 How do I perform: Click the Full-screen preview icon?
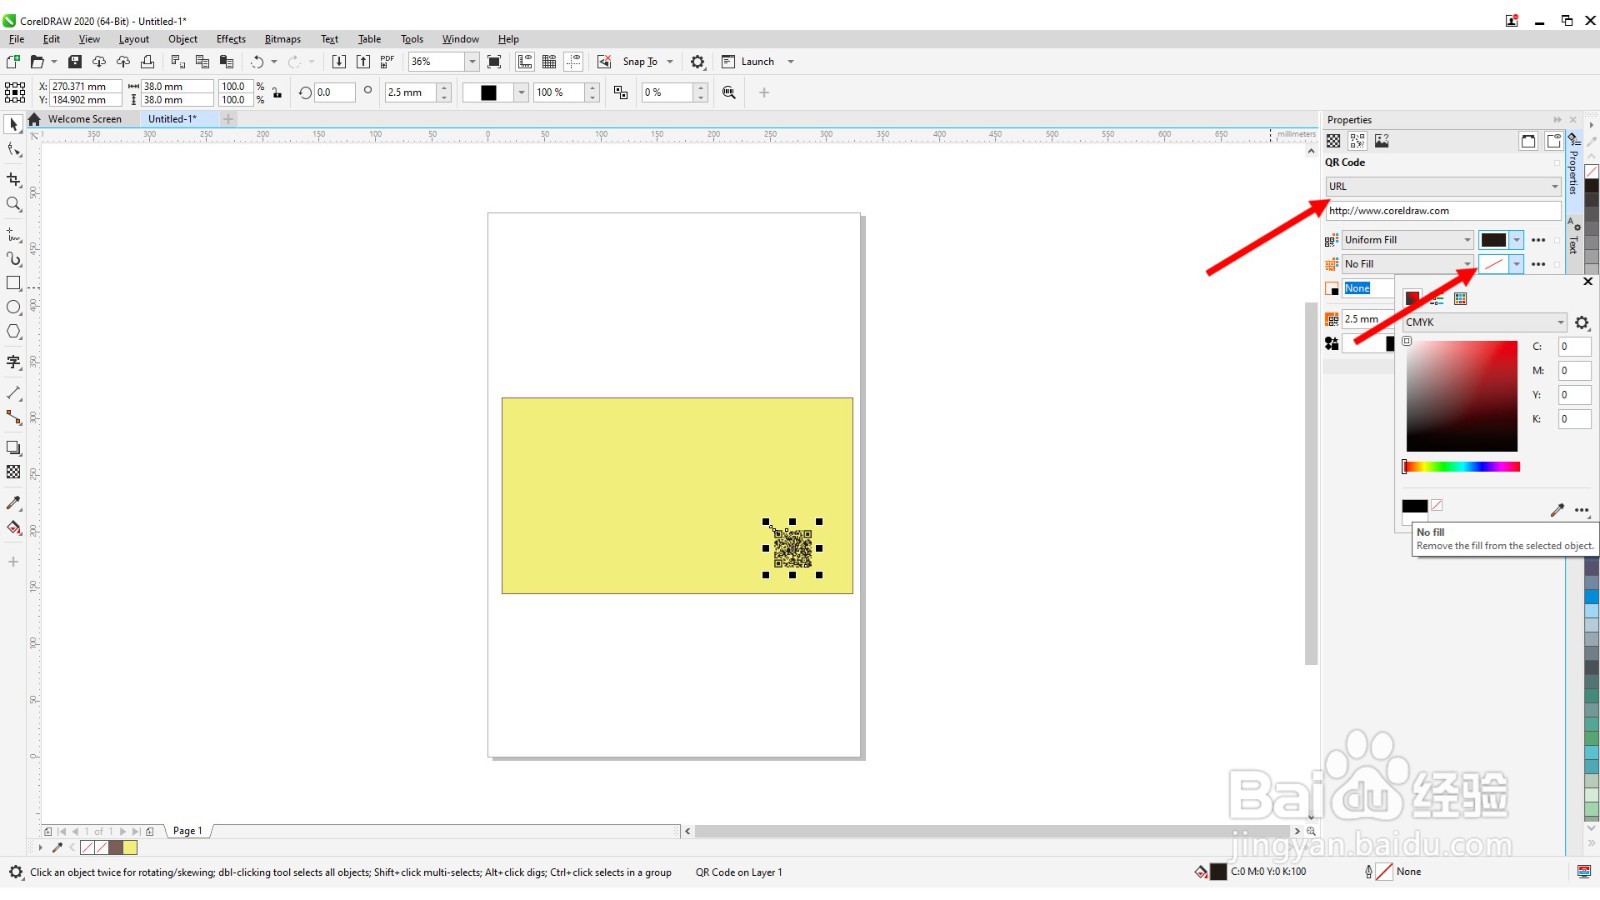(x=494, y=62)
